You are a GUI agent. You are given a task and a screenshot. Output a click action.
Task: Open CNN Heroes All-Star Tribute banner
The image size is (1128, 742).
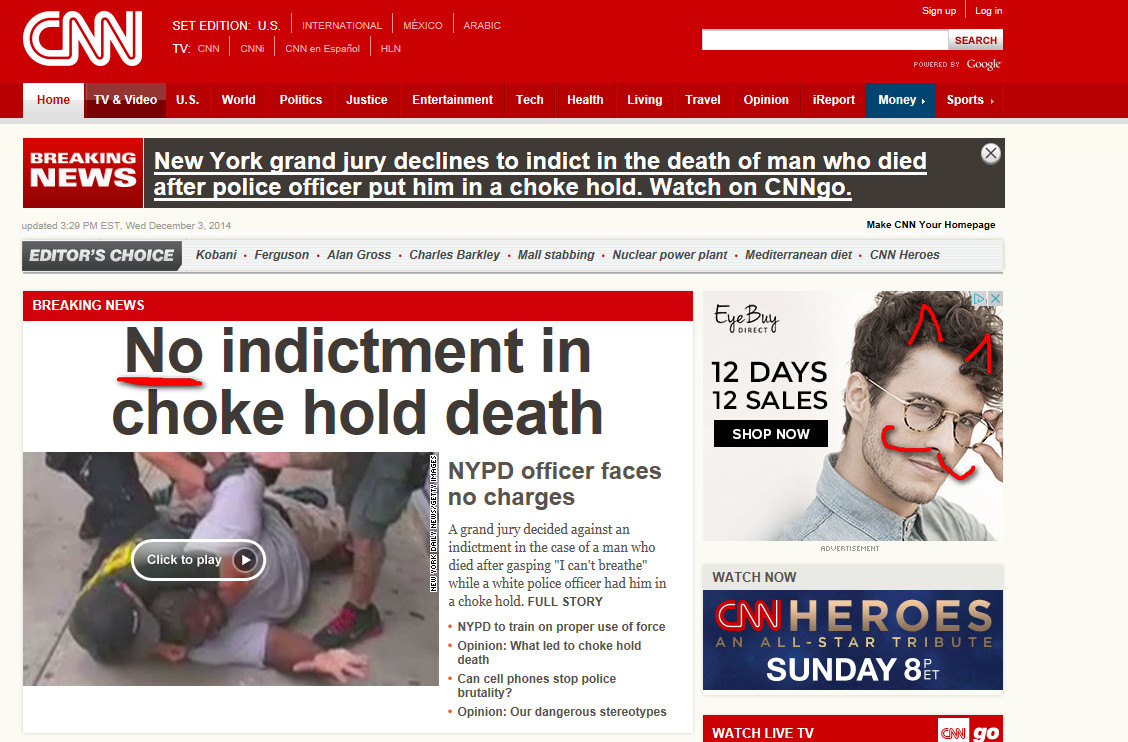tap(852, 640)
